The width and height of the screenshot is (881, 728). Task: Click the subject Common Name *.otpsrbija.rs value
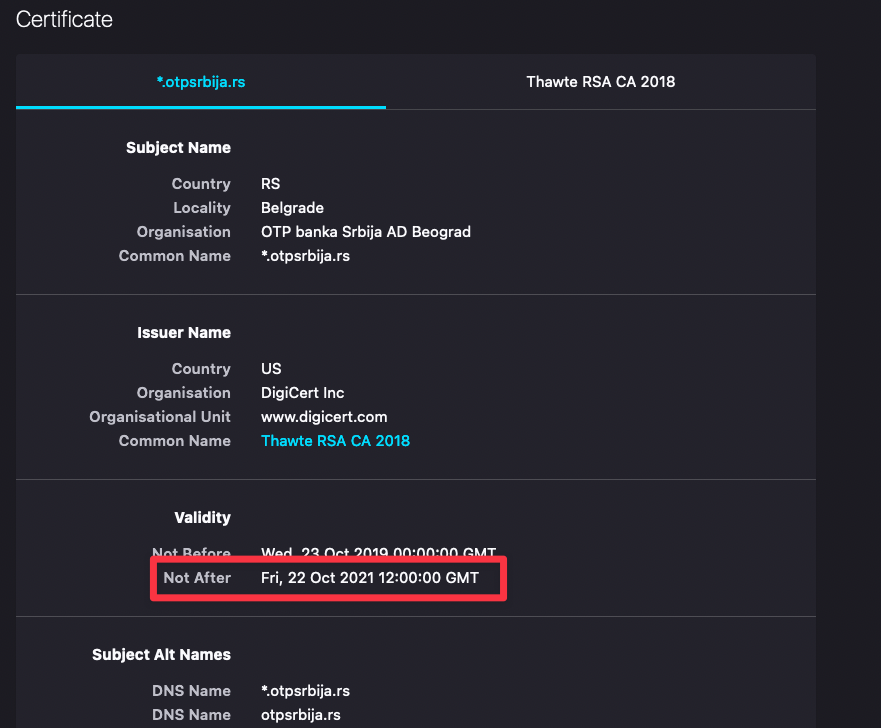tap(305, 256)
